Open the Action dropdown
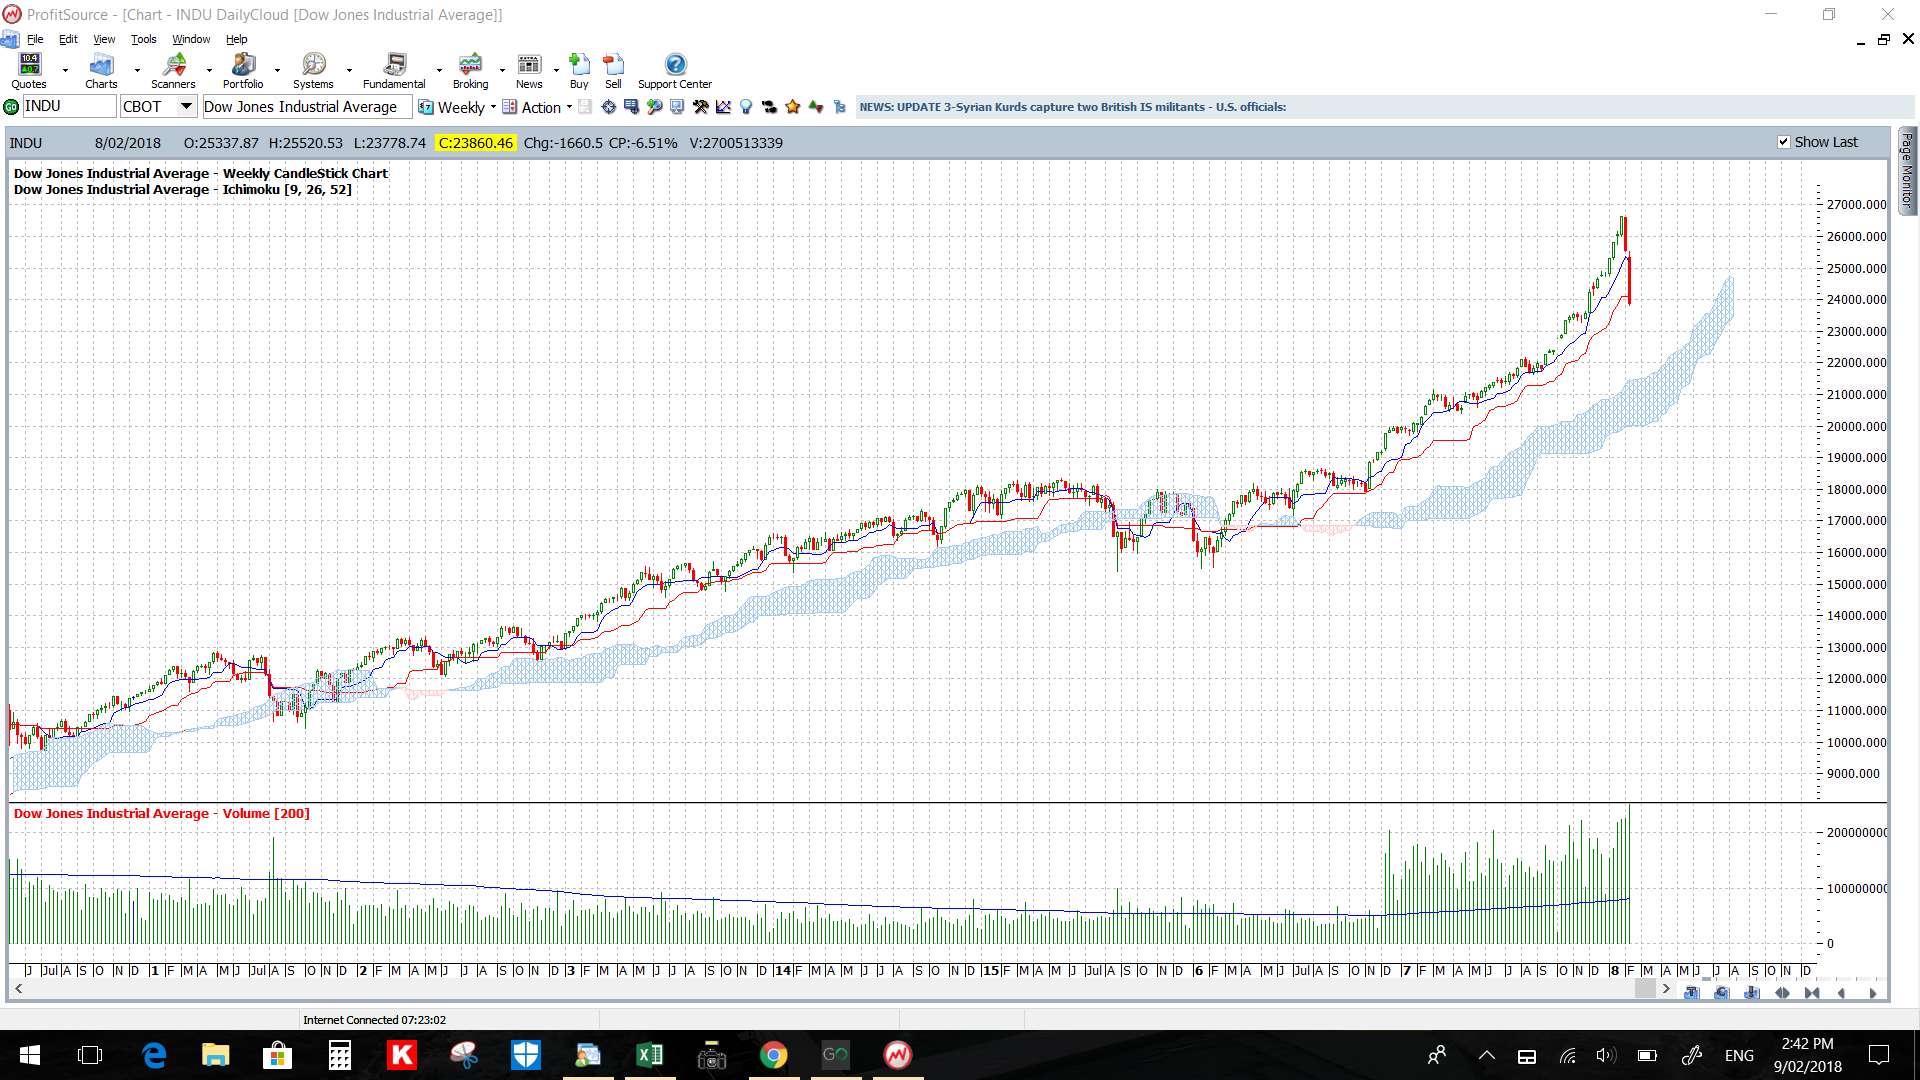Image resolution: width=1920 pixels, height=1080 pixels. click(569, 107)
